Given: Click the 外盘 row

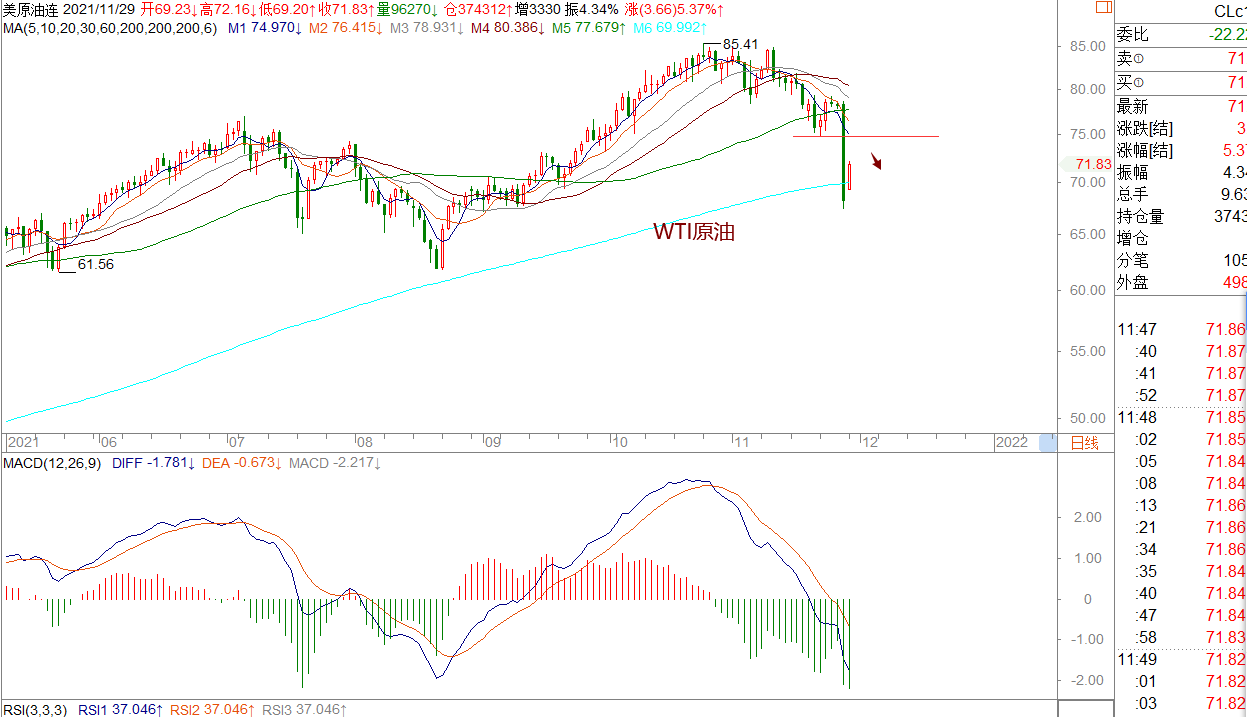Looking at the screenshot, I should click(x=1181, y=283).
